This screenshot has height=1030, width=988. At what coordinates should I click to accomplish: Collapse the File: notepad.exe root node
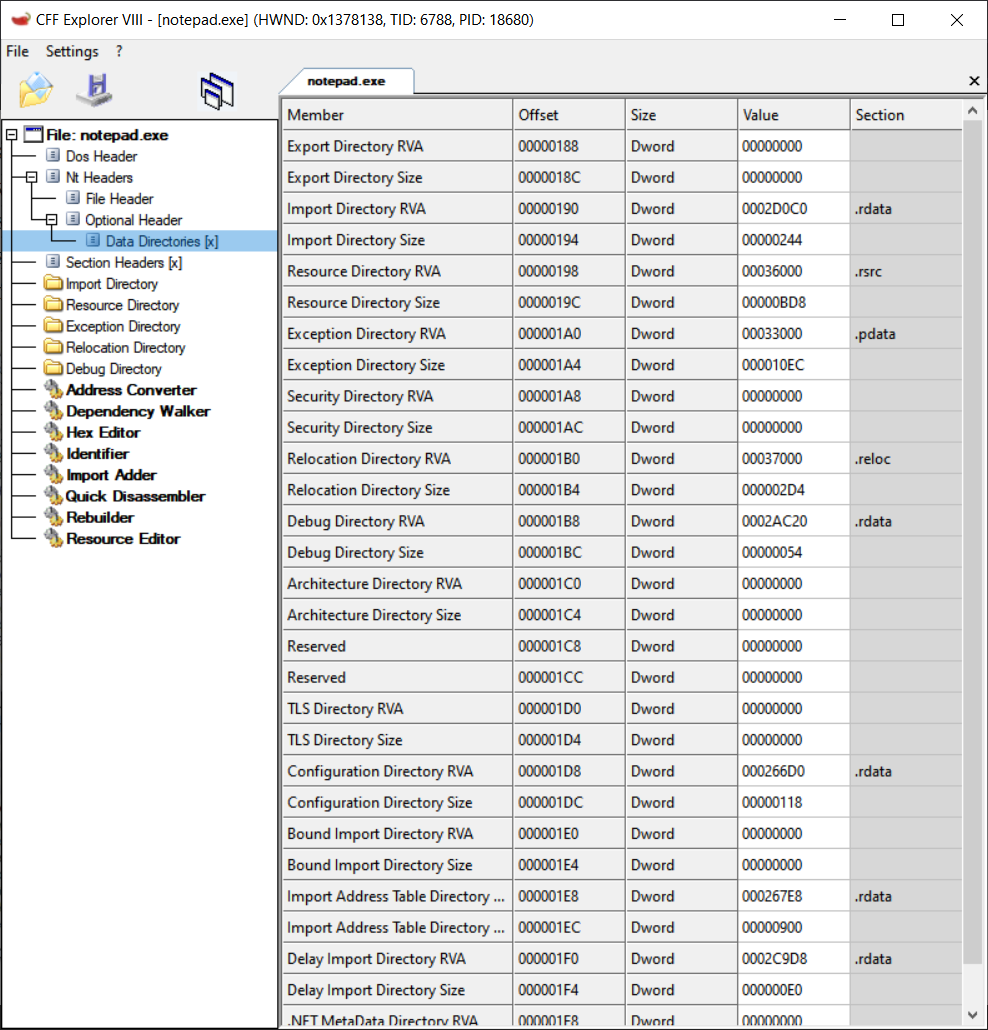9,134
